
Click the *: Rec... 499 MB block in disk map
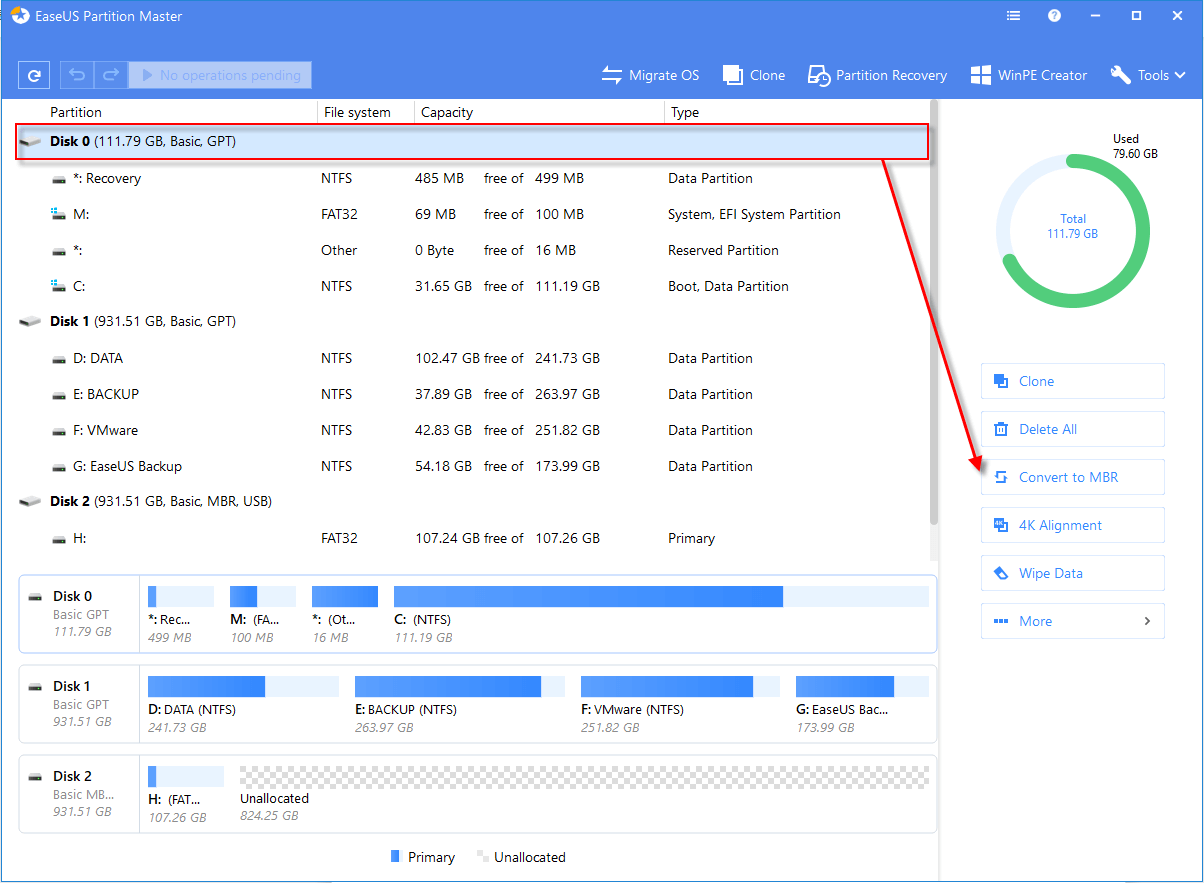pos(181,614)
